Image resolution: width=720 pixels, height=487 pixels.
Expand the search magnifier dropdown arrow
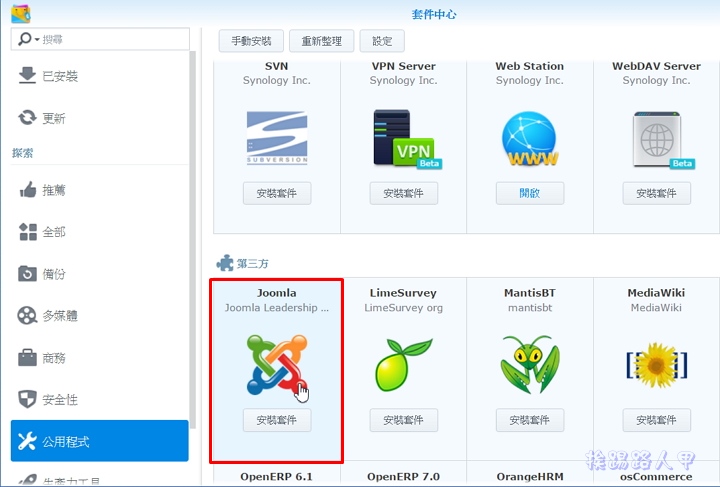tap(37, 39)
